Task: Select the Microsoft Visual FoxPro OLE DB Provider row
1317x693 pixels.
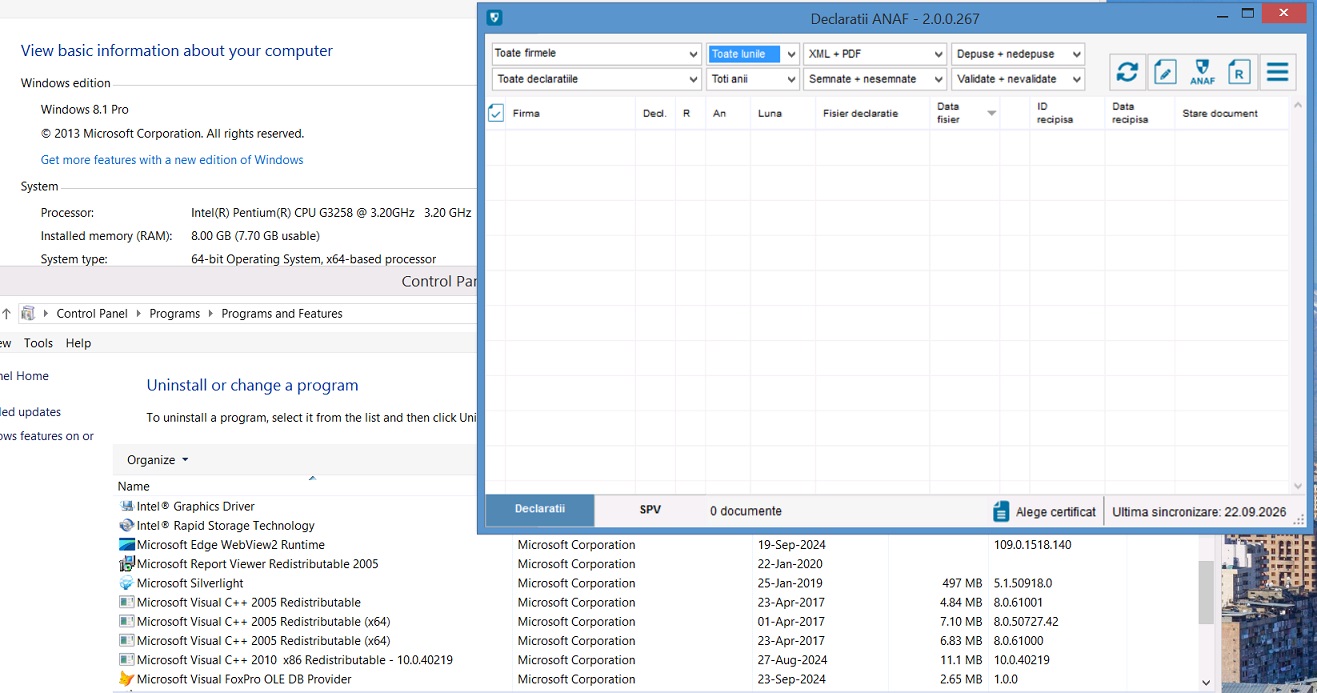Action: pyautogui.click(x=655, y=679)
